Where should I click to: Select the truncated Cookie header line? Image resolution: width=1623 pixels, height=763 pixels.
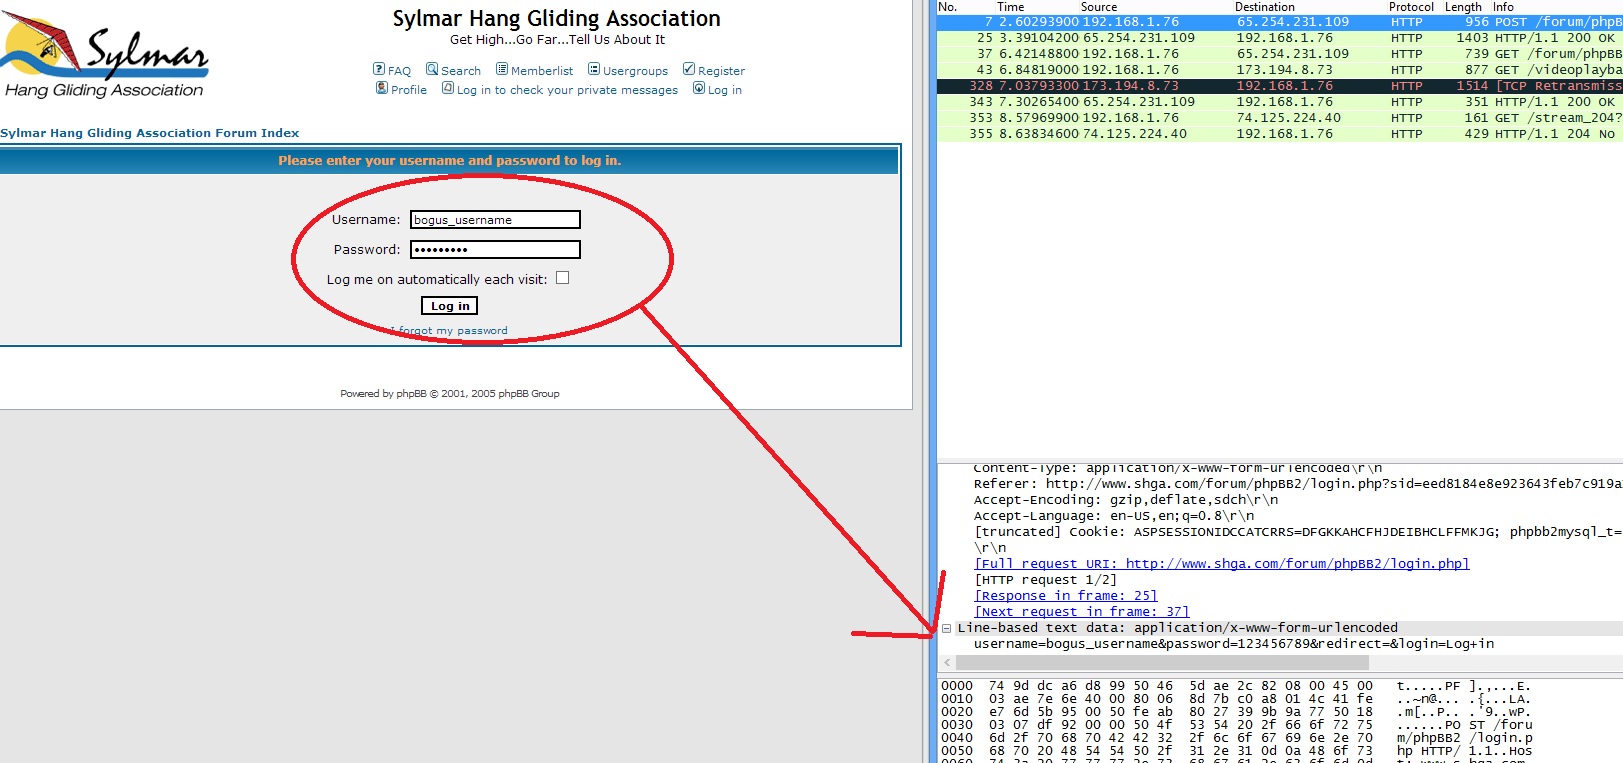[x=1298, y=532]
